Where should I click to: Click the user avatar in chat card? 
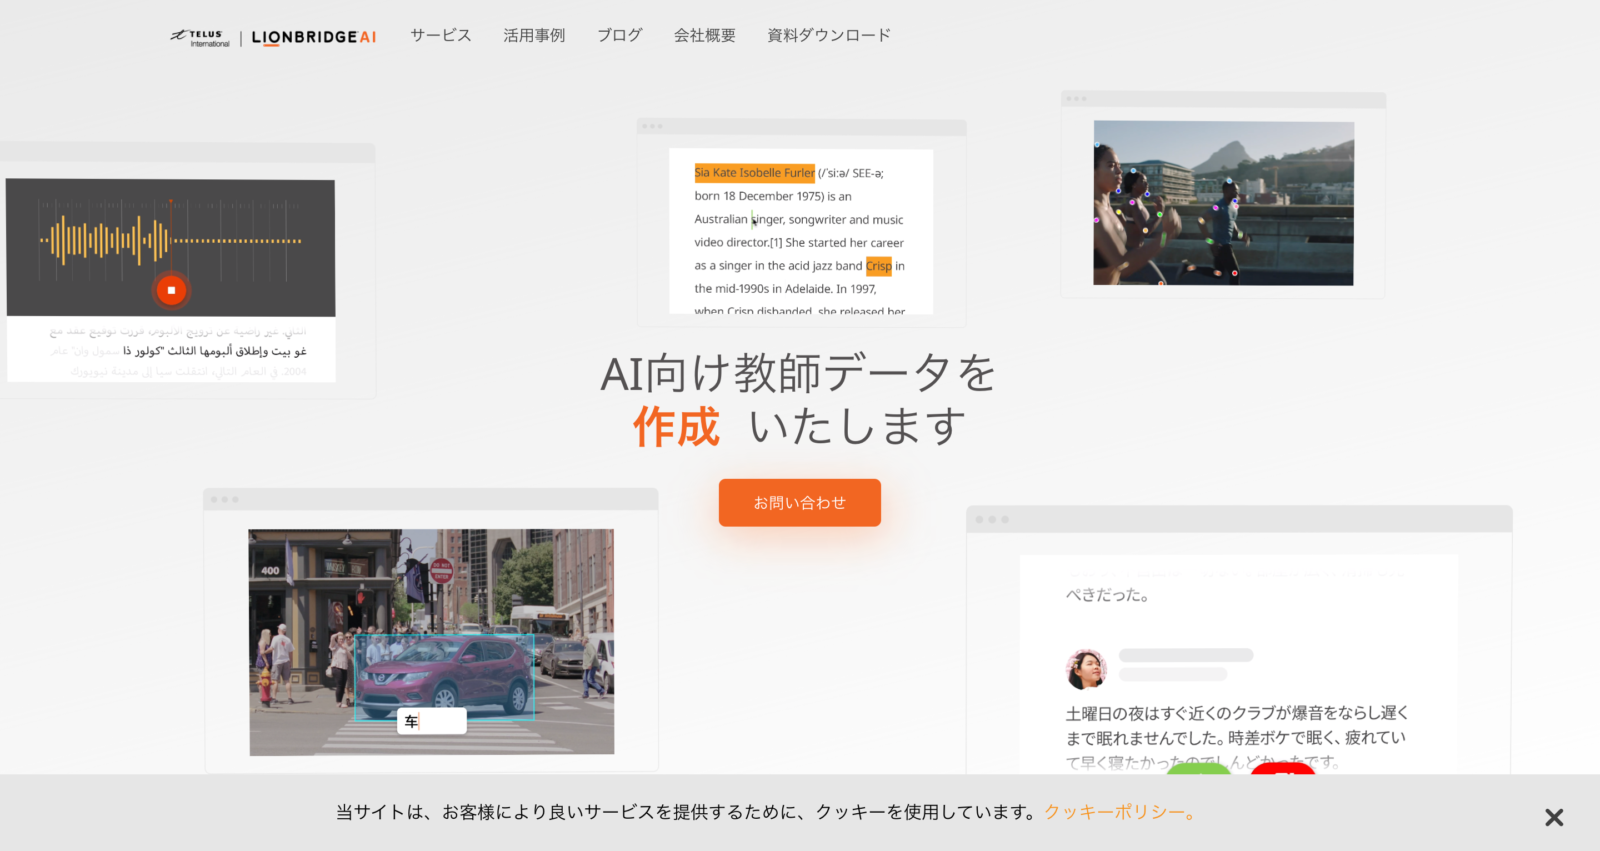tap(1086, 669)
